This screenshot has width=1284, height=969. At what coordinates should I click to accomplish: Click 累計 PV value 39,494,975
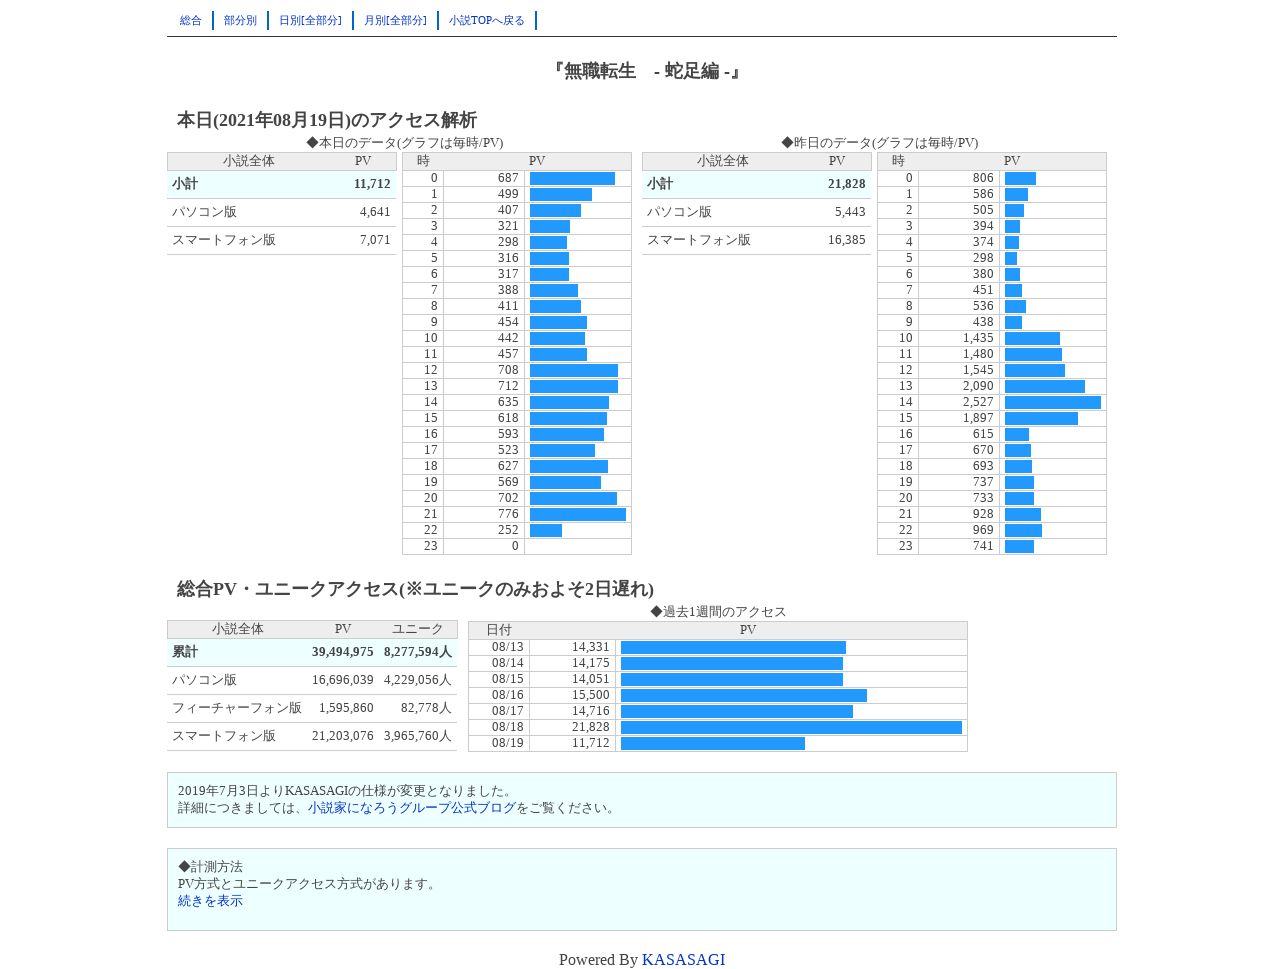tap(342, 652)
